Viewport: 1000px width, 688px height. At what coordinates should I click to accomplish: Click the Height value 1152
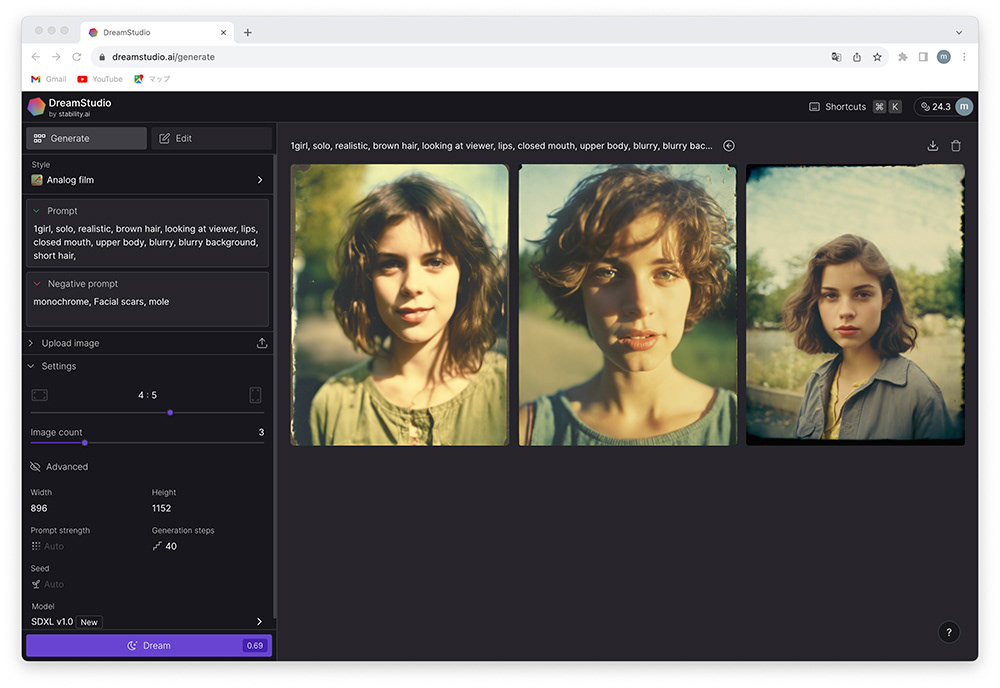click(x=161, y=508)
